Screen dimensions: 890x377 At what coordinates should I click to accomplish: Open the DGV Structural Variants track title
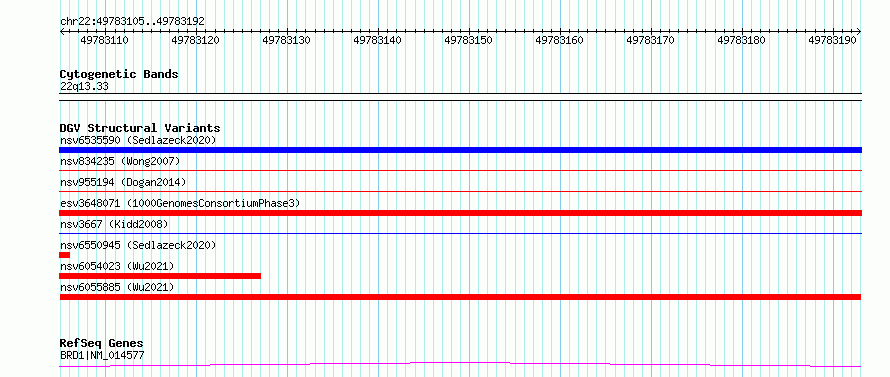(140, 128)
